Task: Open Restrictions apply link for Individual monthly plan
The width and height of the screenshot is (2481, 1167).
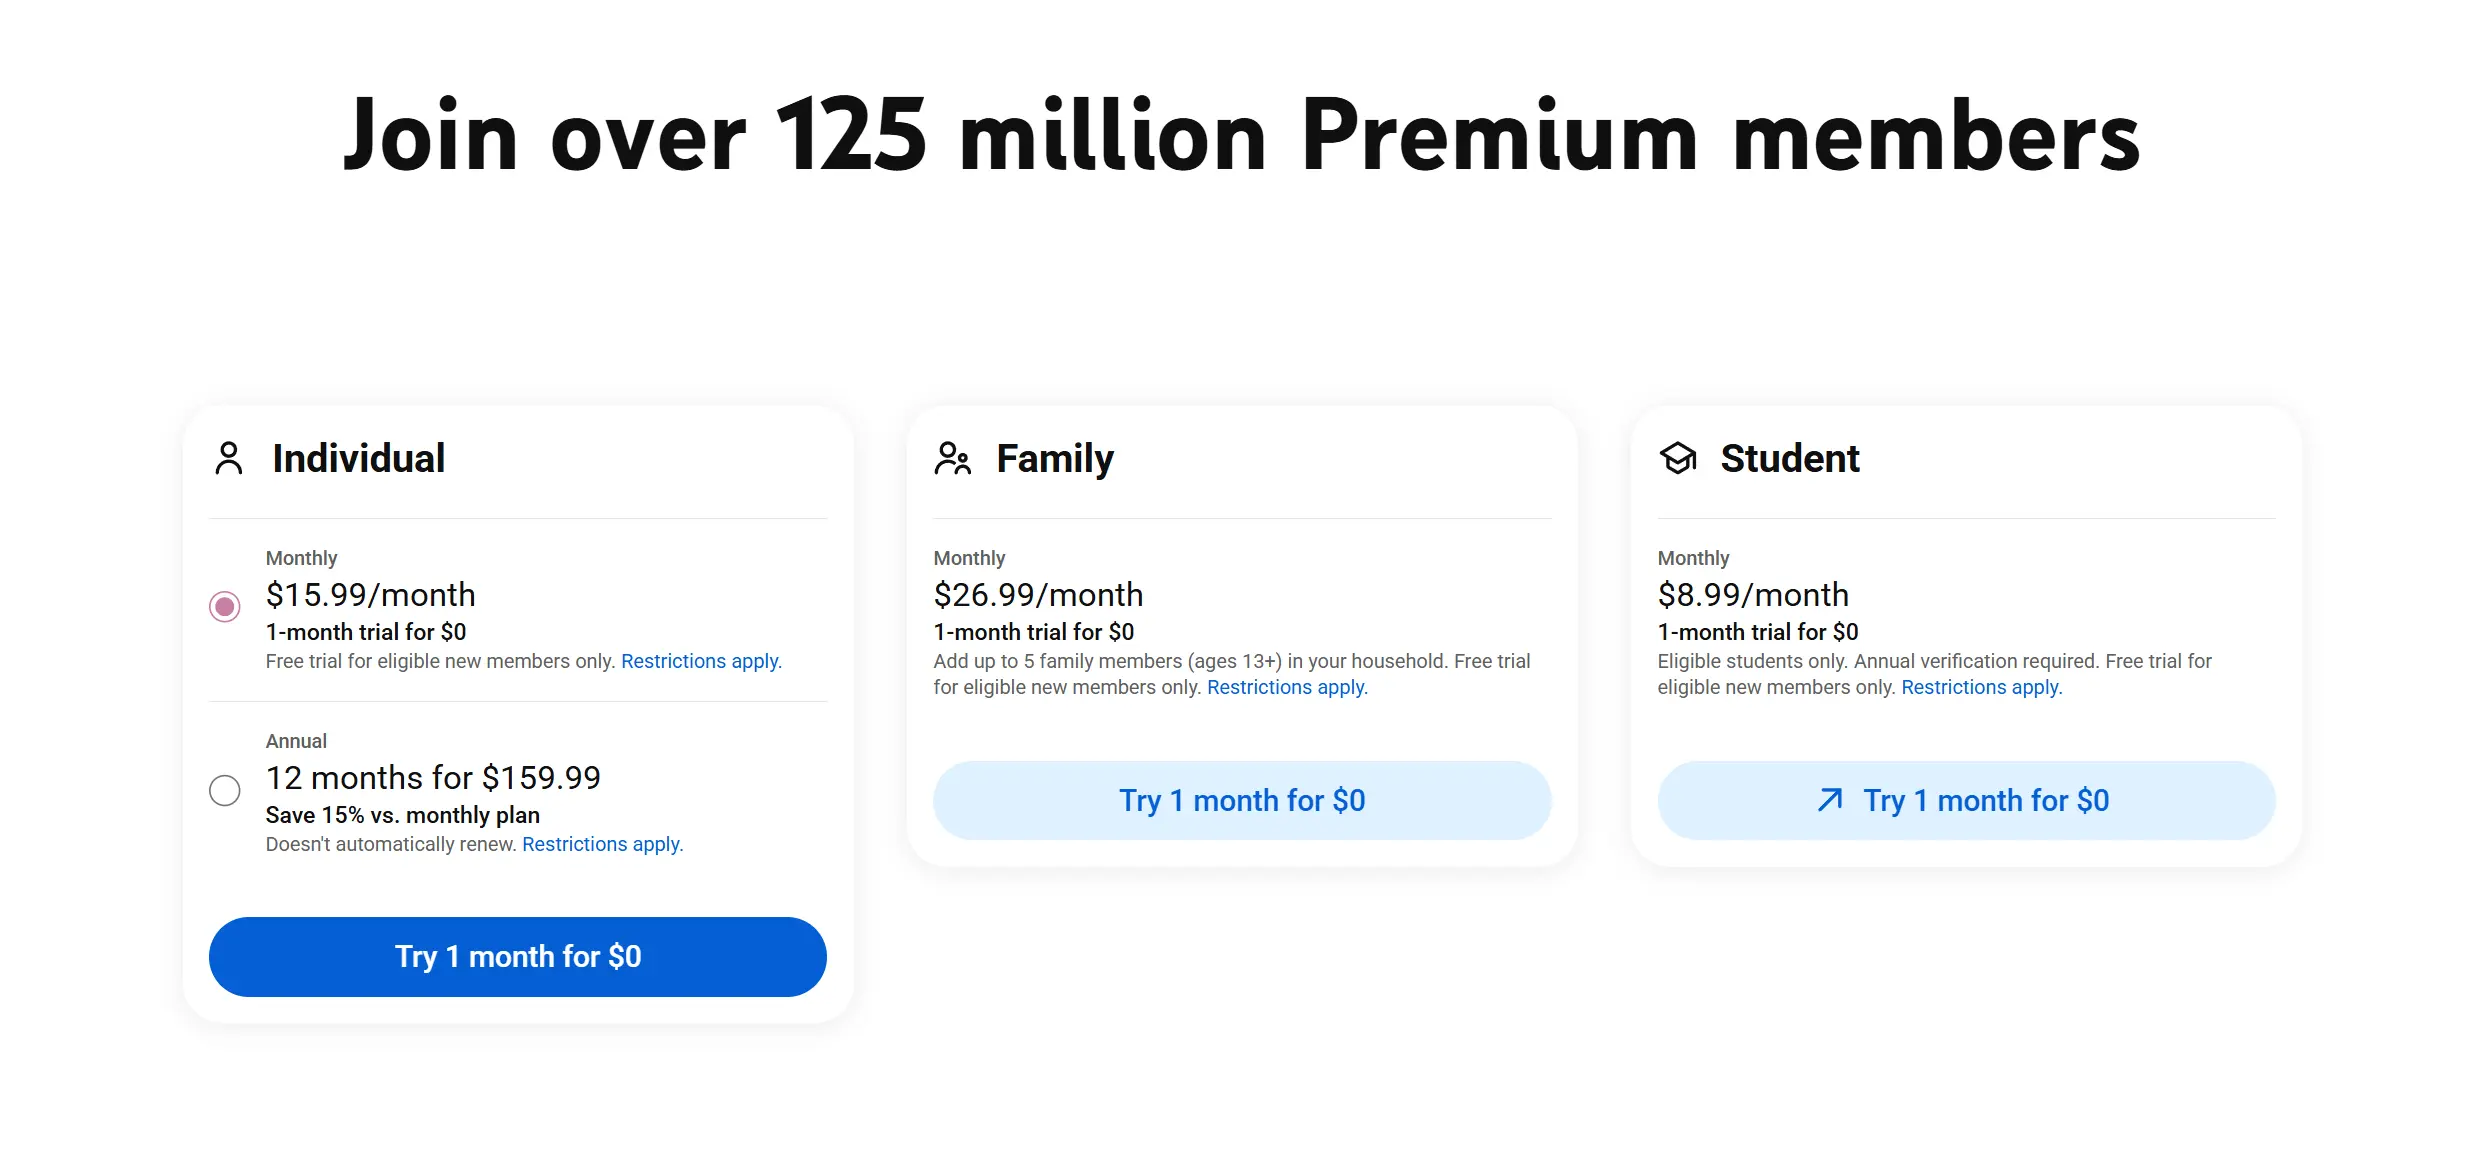Action: click(701, 661)
